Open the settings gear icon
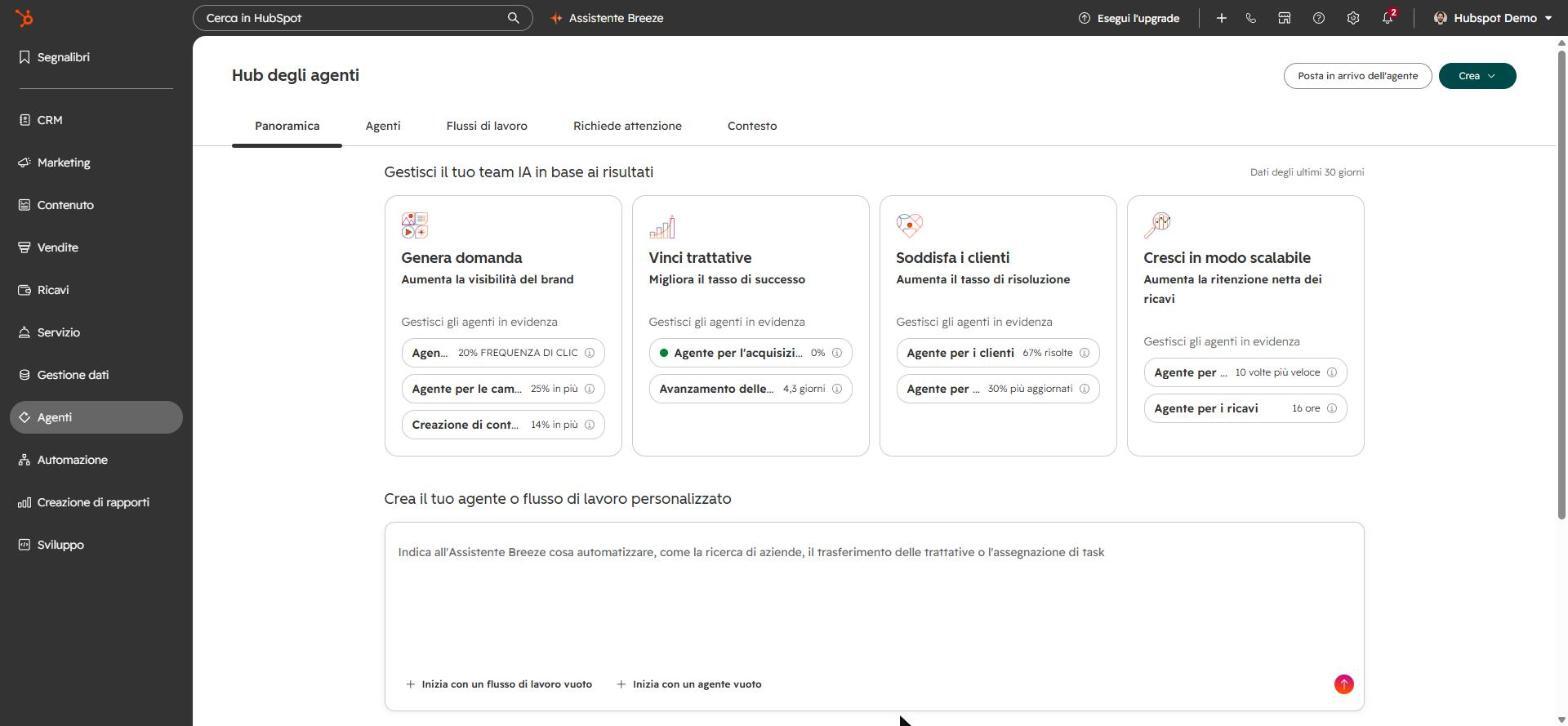Viewport: 1568px width, 726px height. tap(1353, 18)
